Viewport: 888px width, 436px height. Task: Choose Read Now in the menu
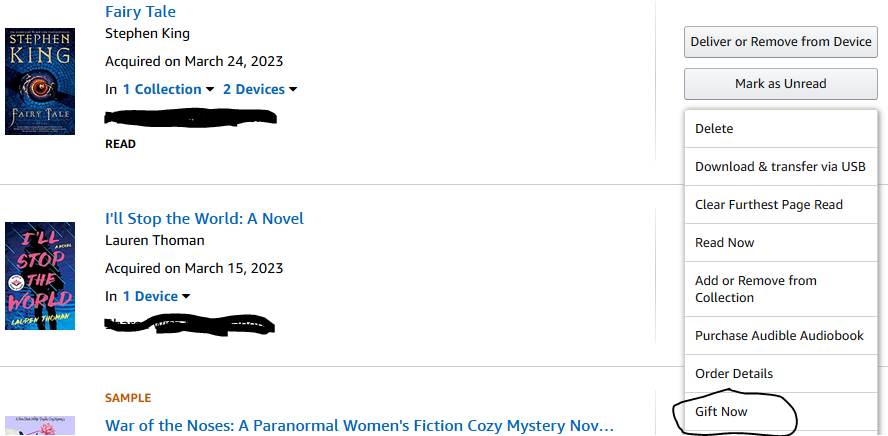(725, 243)
